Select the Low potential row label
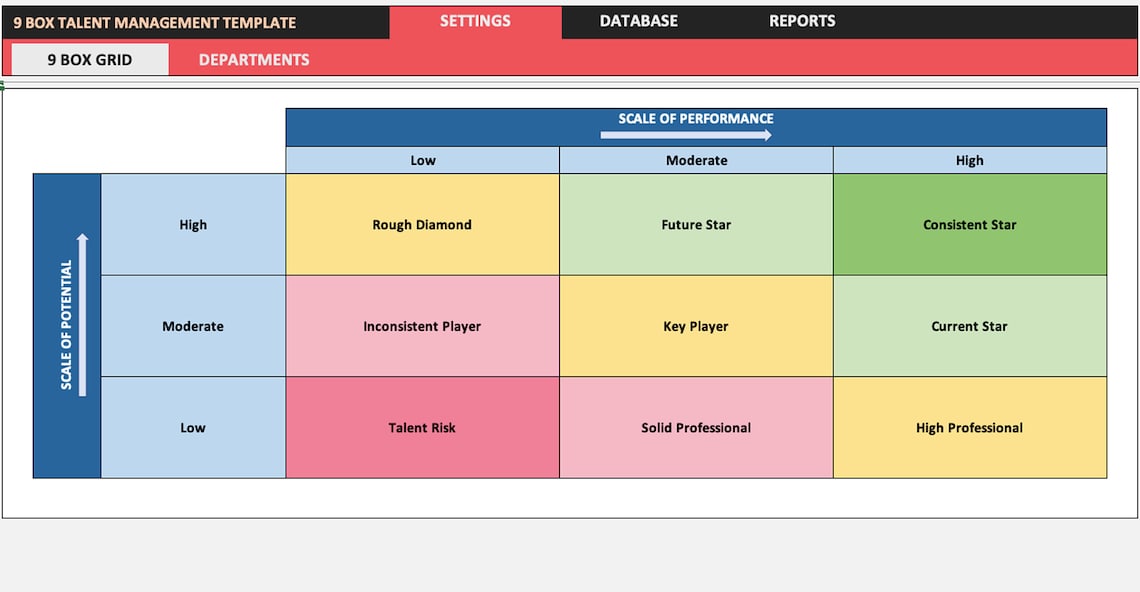The height and width of the screenshot is (592, 1140). [x=193, y=428]
